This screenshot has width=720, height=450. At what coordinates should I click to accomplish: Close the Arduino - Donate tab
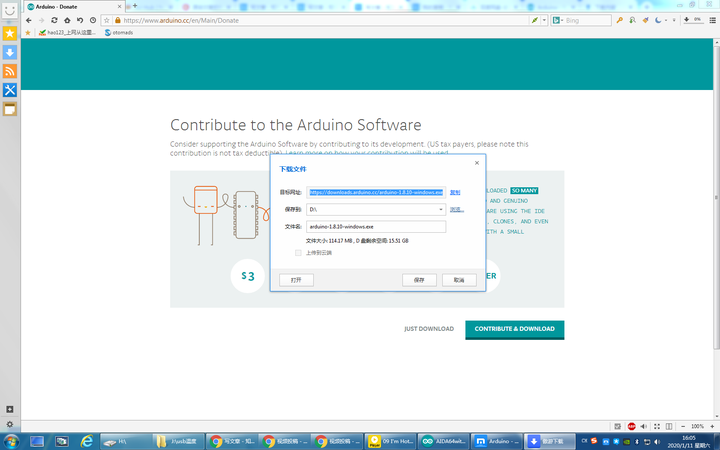tap(119, 6)
